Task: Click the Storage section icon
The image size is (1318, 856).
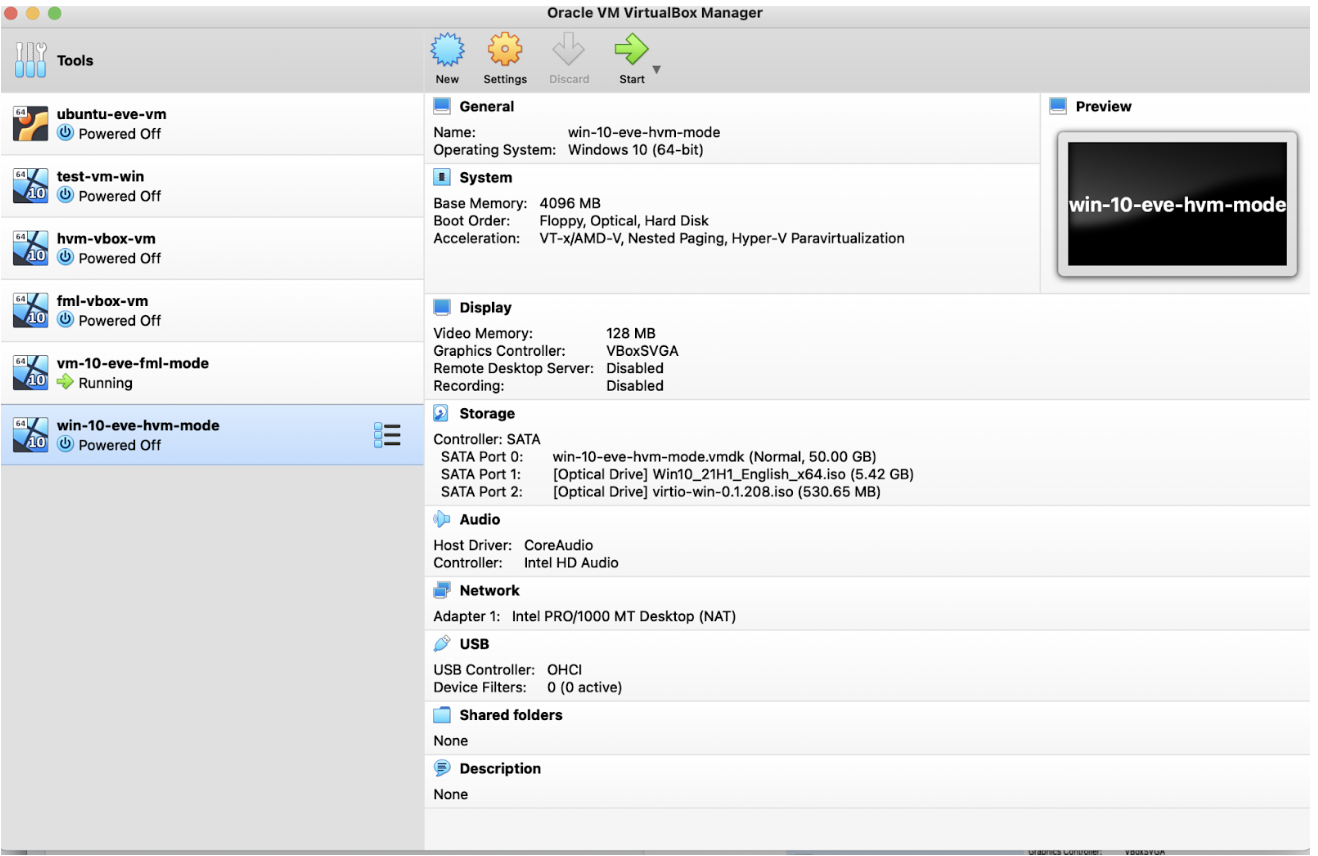Action: 440,413
